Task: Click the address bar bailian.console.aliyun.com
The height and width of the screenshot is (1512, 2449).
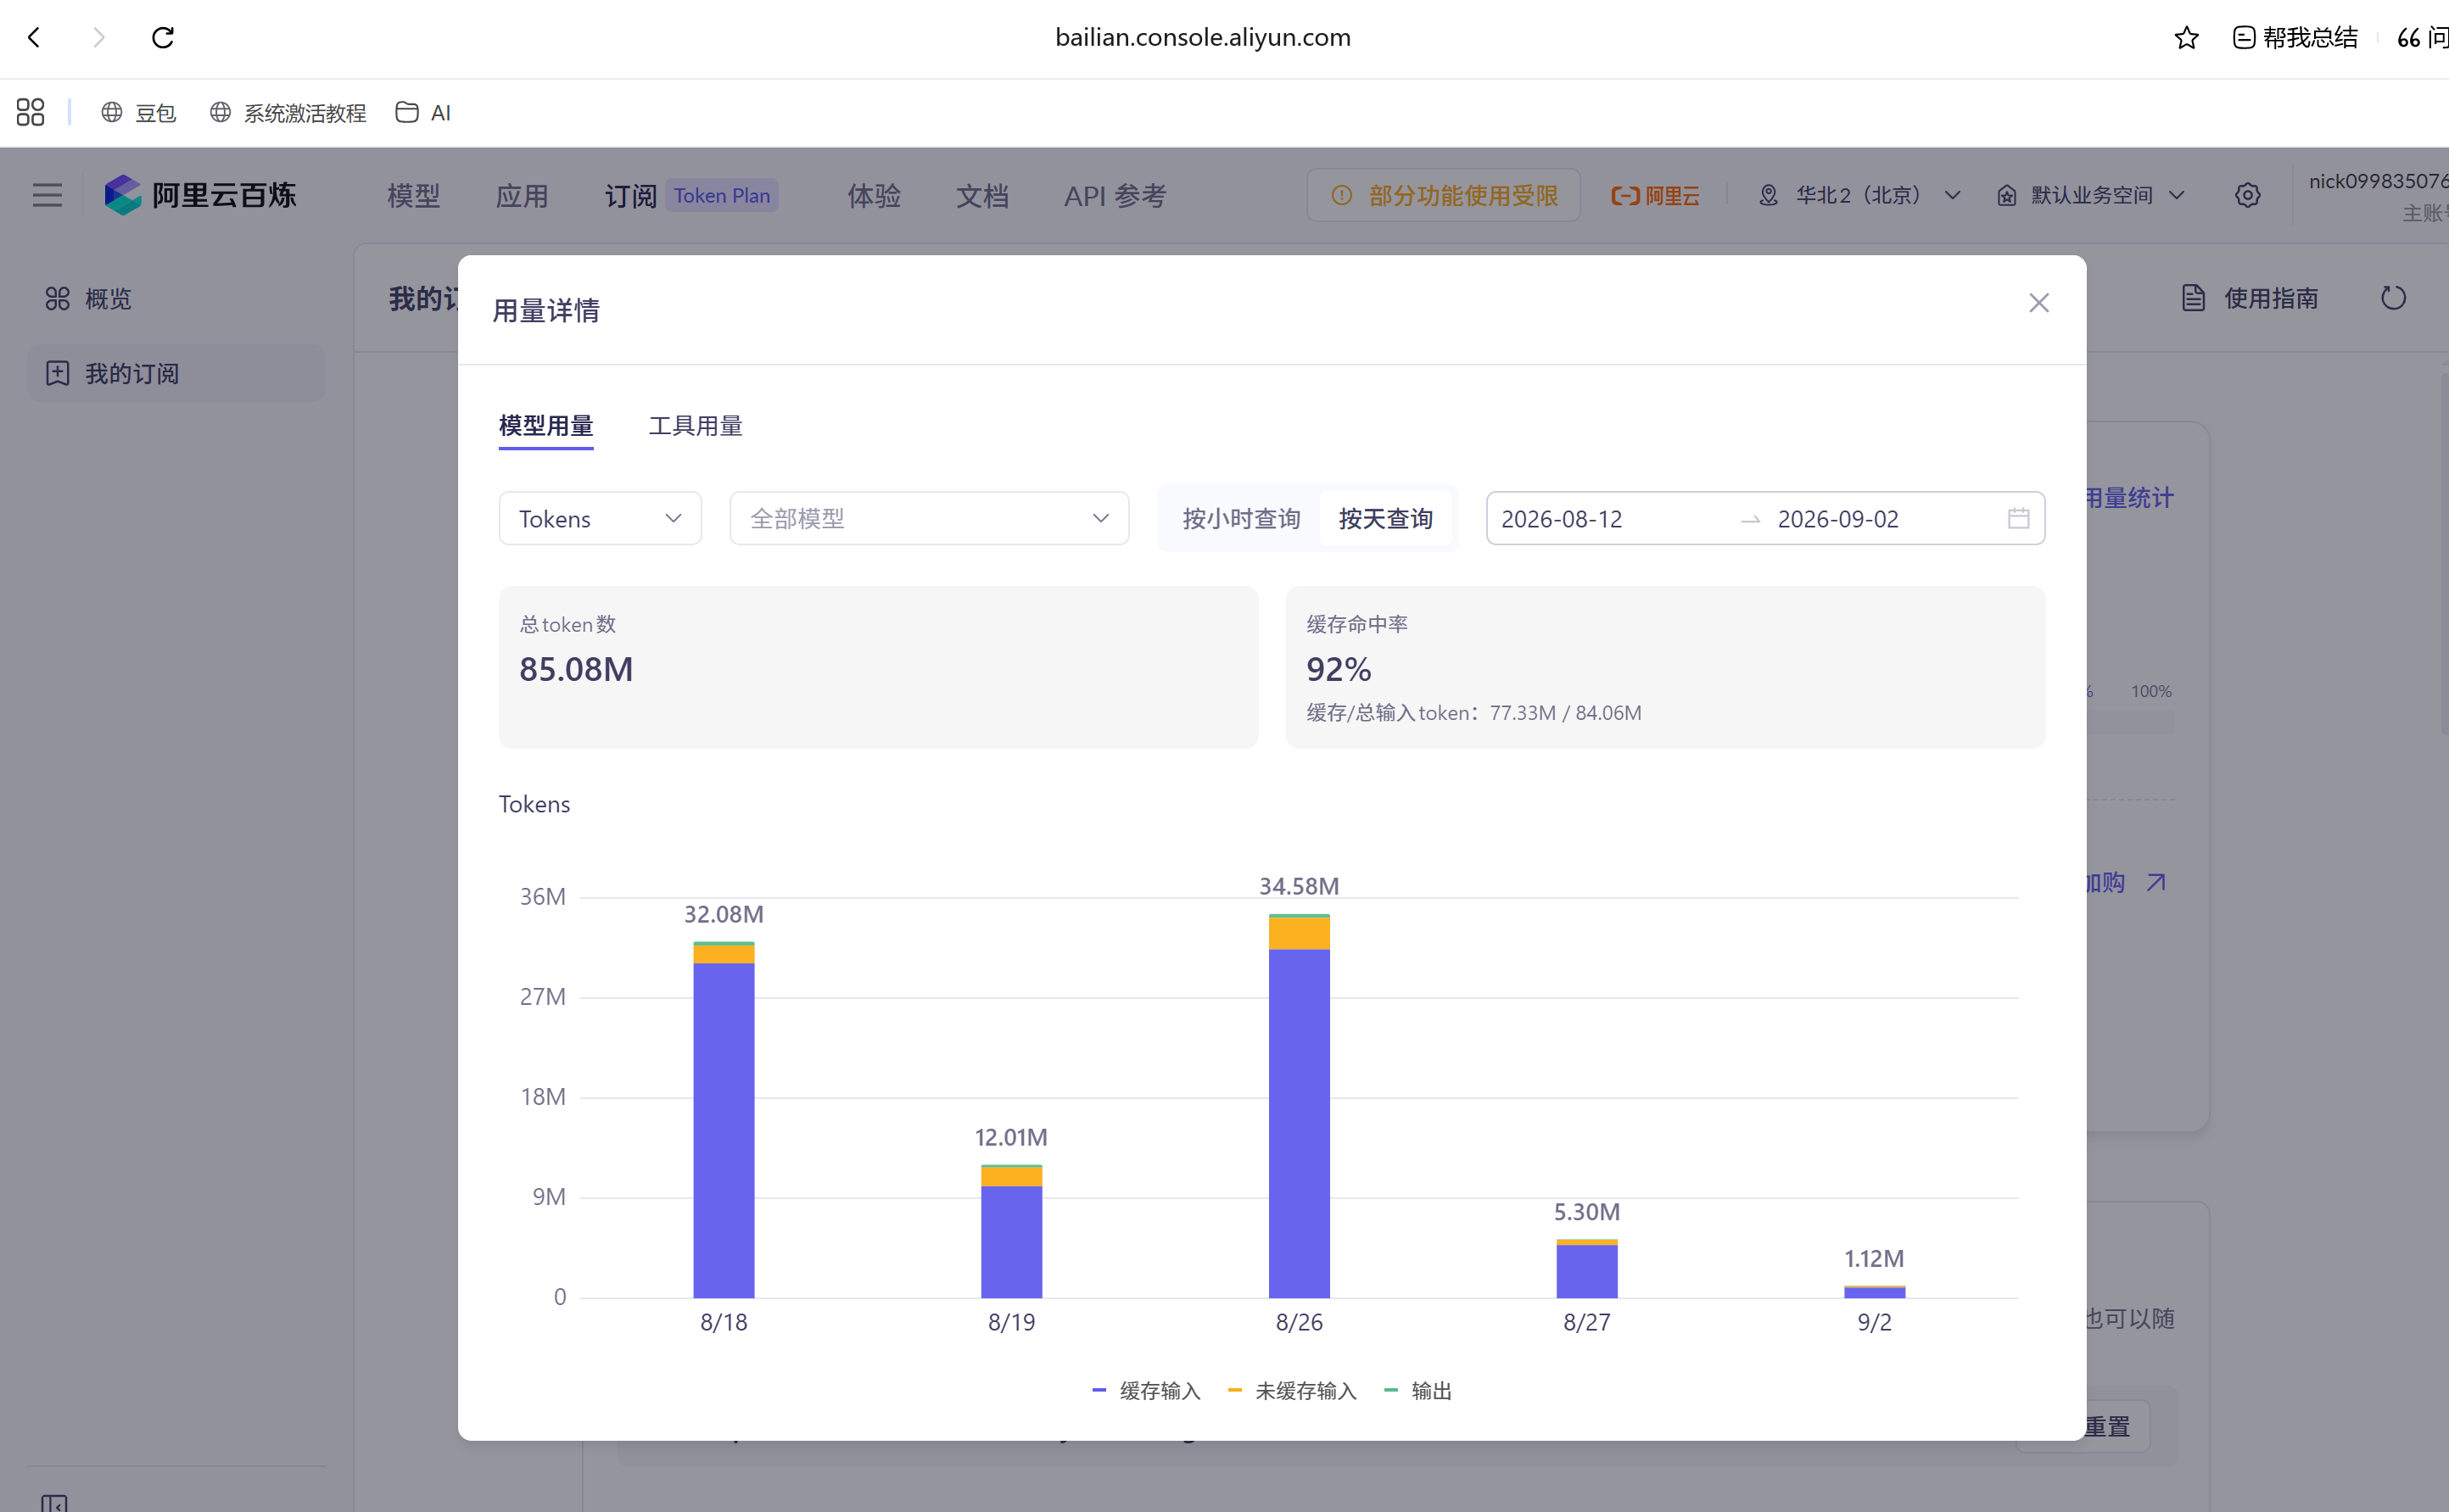Action: pyautogui.click(x=1203, y=38)
